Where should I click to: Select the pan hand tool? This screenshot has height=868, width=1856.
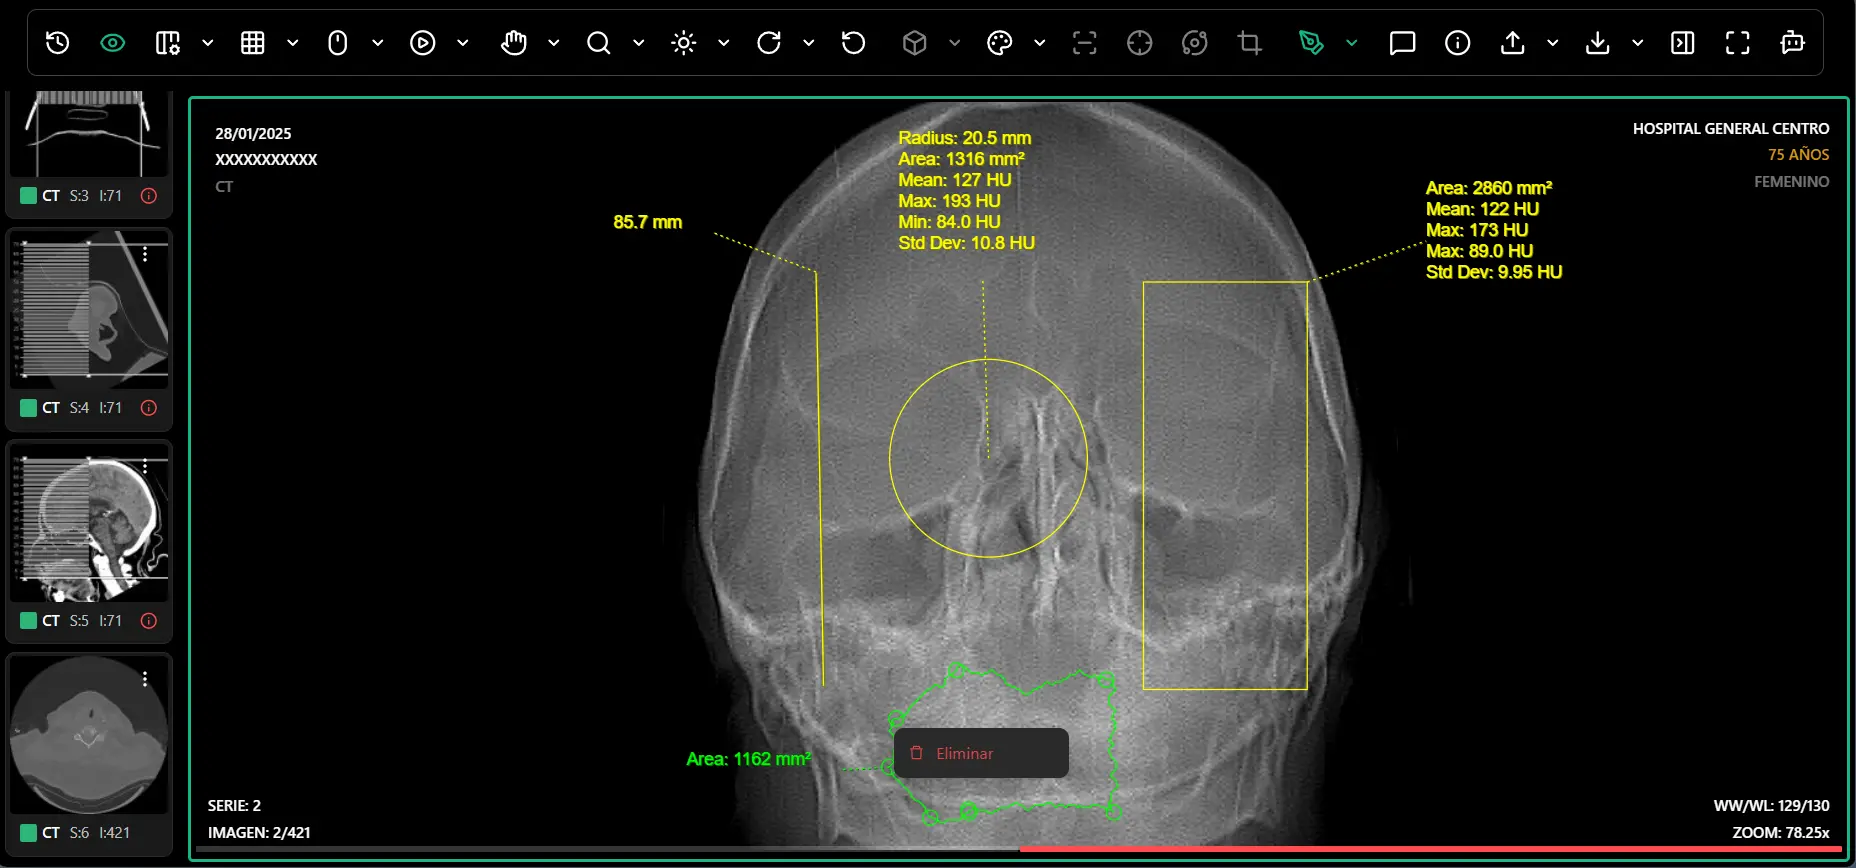pyautogui.click(x=513, y=43)
